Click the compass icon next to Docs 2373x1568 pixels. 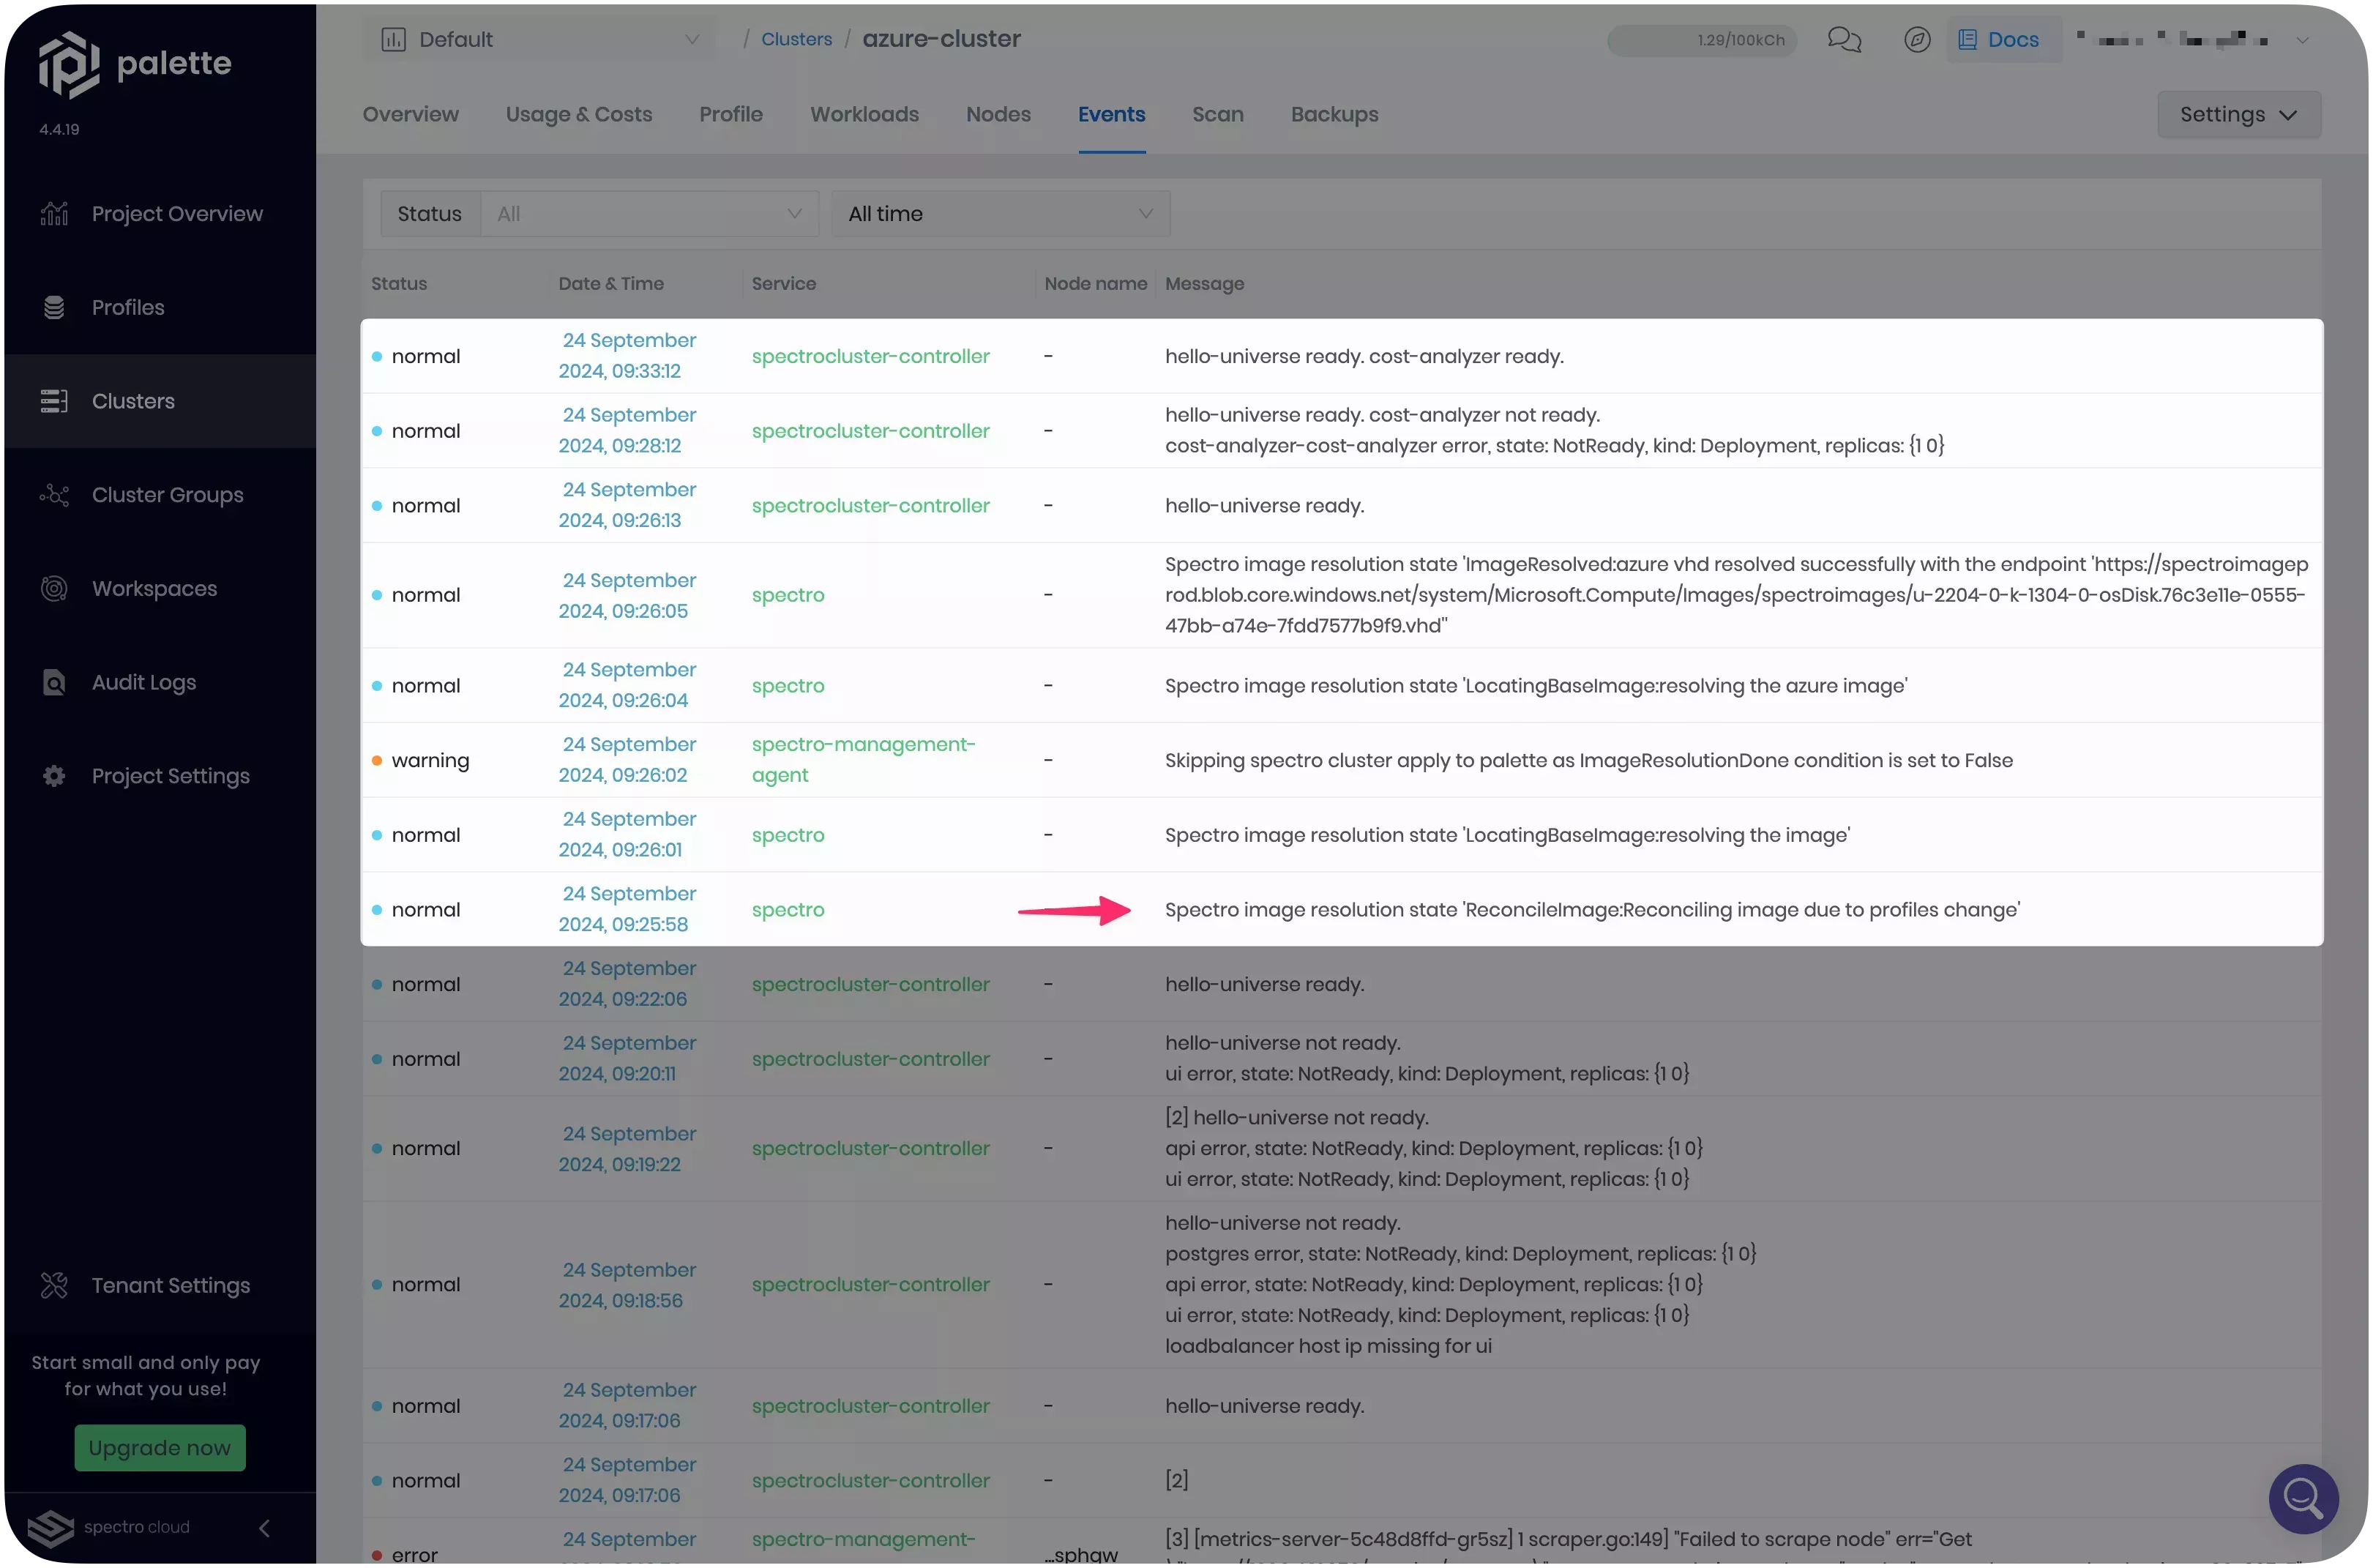1918,40
